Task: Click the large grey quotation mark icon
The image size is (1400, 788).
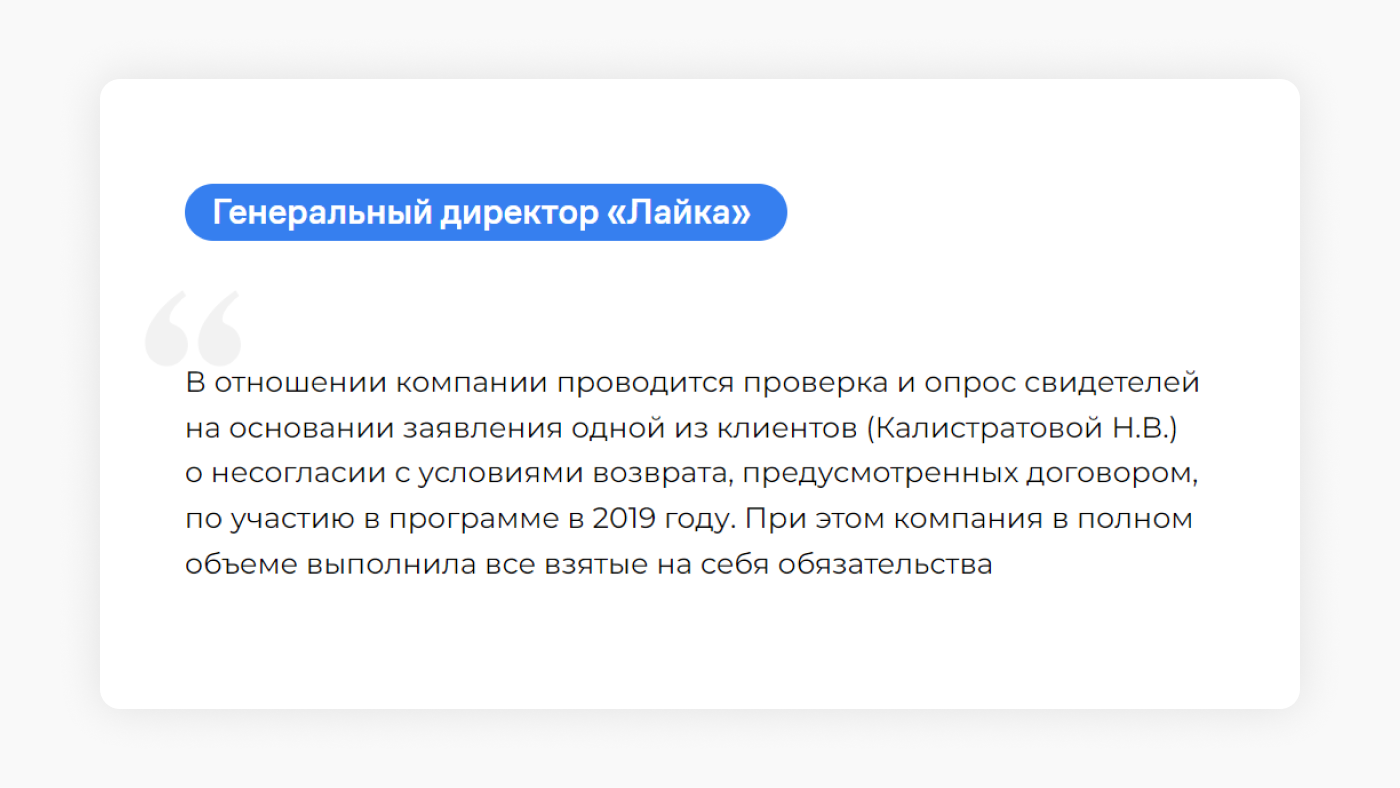Action: click(194, 328)
